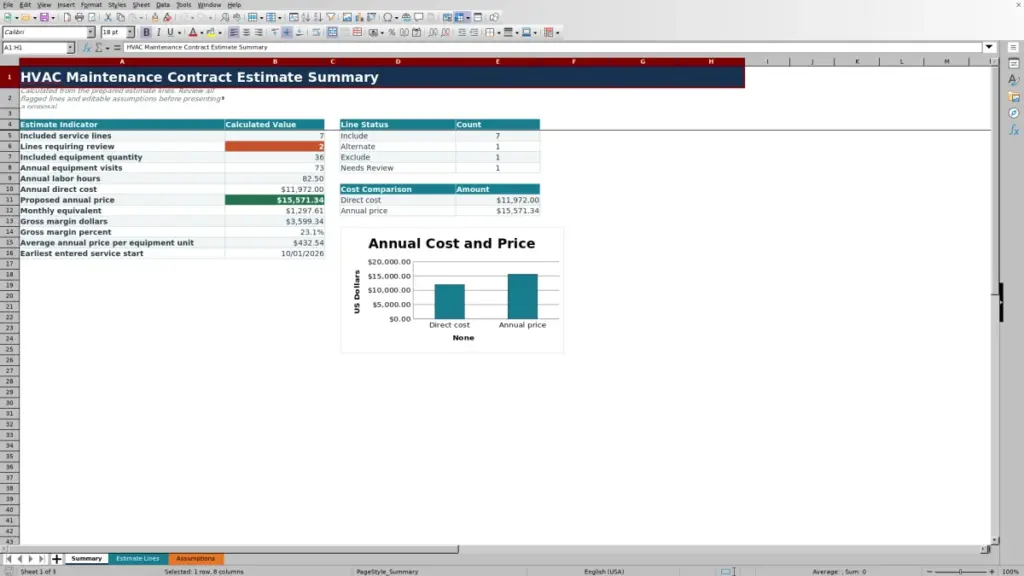Toggle Freeze Rows and Columns
Image resolution: width=1024 pixels, height=576 pixels.
point(459,17)
